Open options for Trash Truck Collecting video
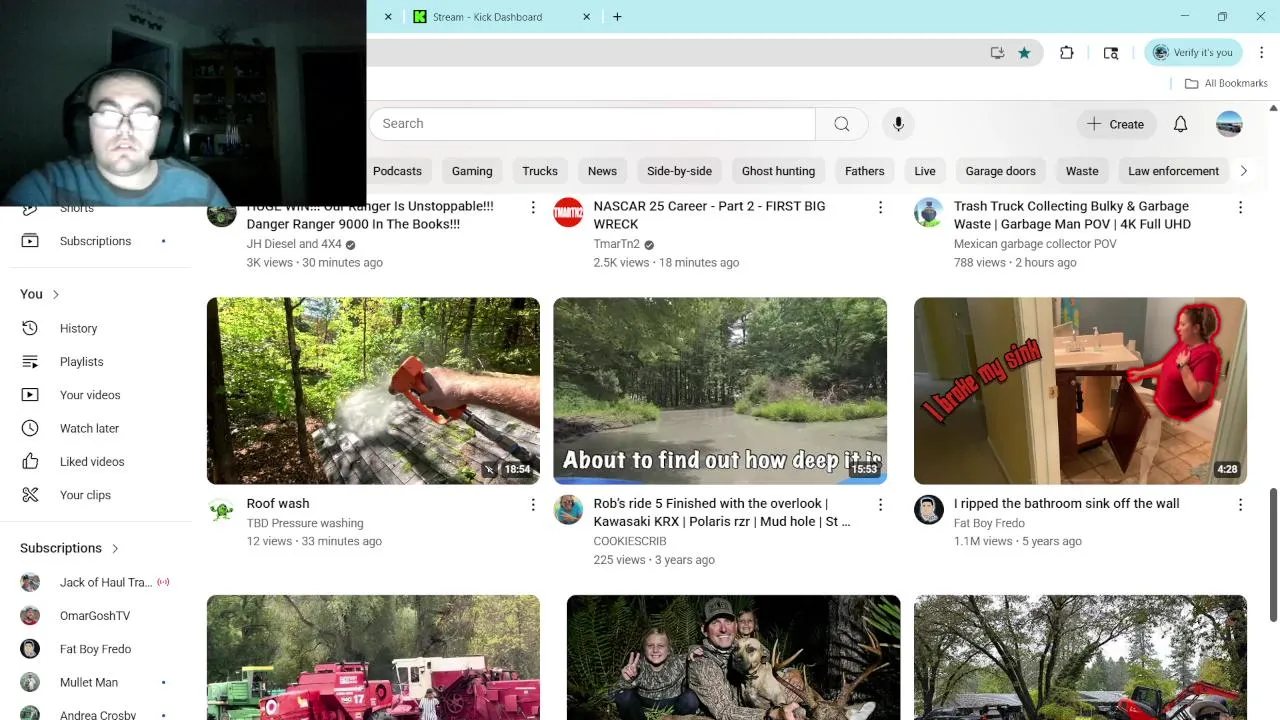 [x=1240, y=207]
